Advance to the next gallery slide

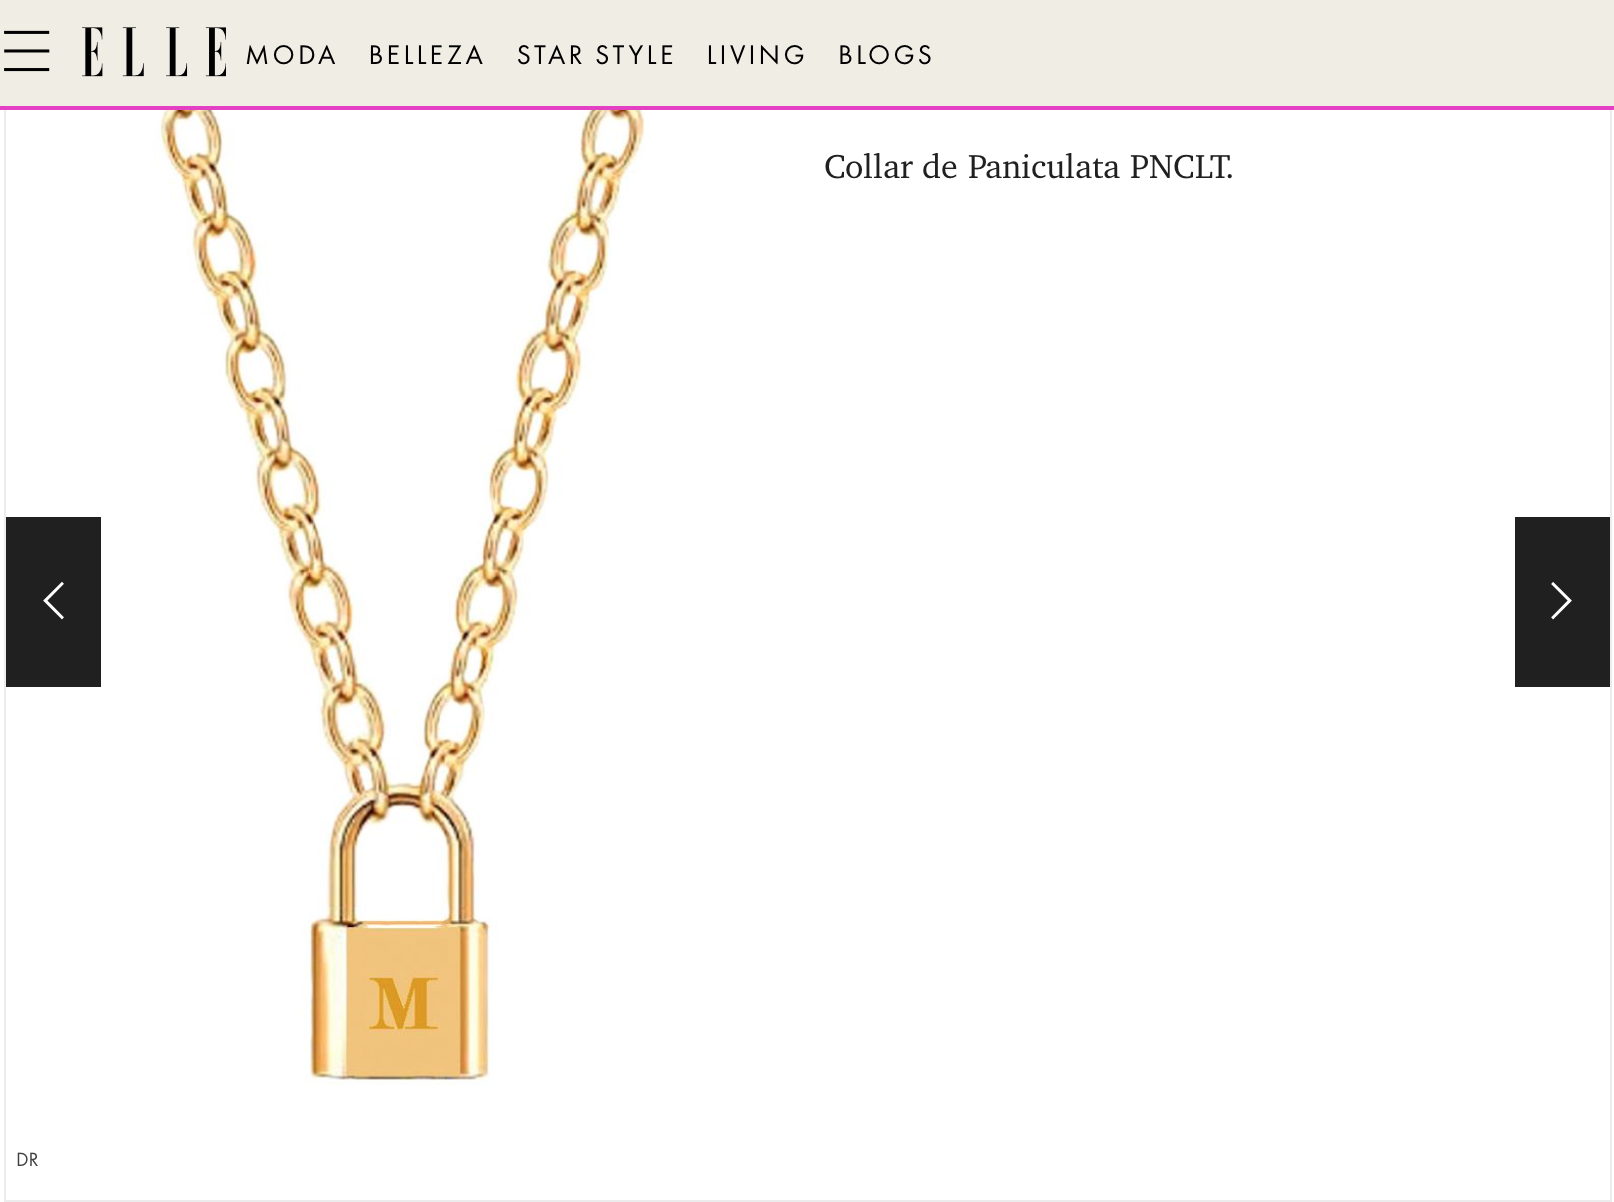point(1562,602)
